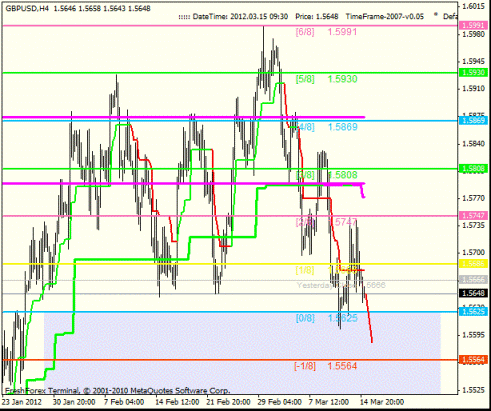Click the [6/8] 1.5991 Murrey level label

tap(326, 32)
